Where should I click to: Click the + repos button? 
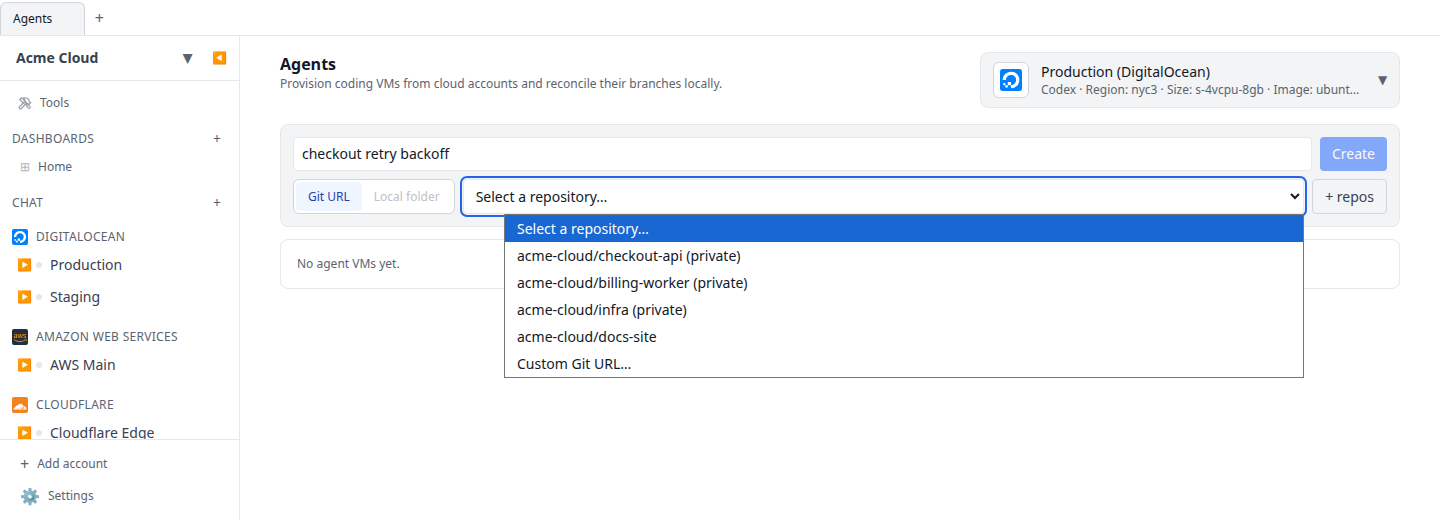point(1349,197)
